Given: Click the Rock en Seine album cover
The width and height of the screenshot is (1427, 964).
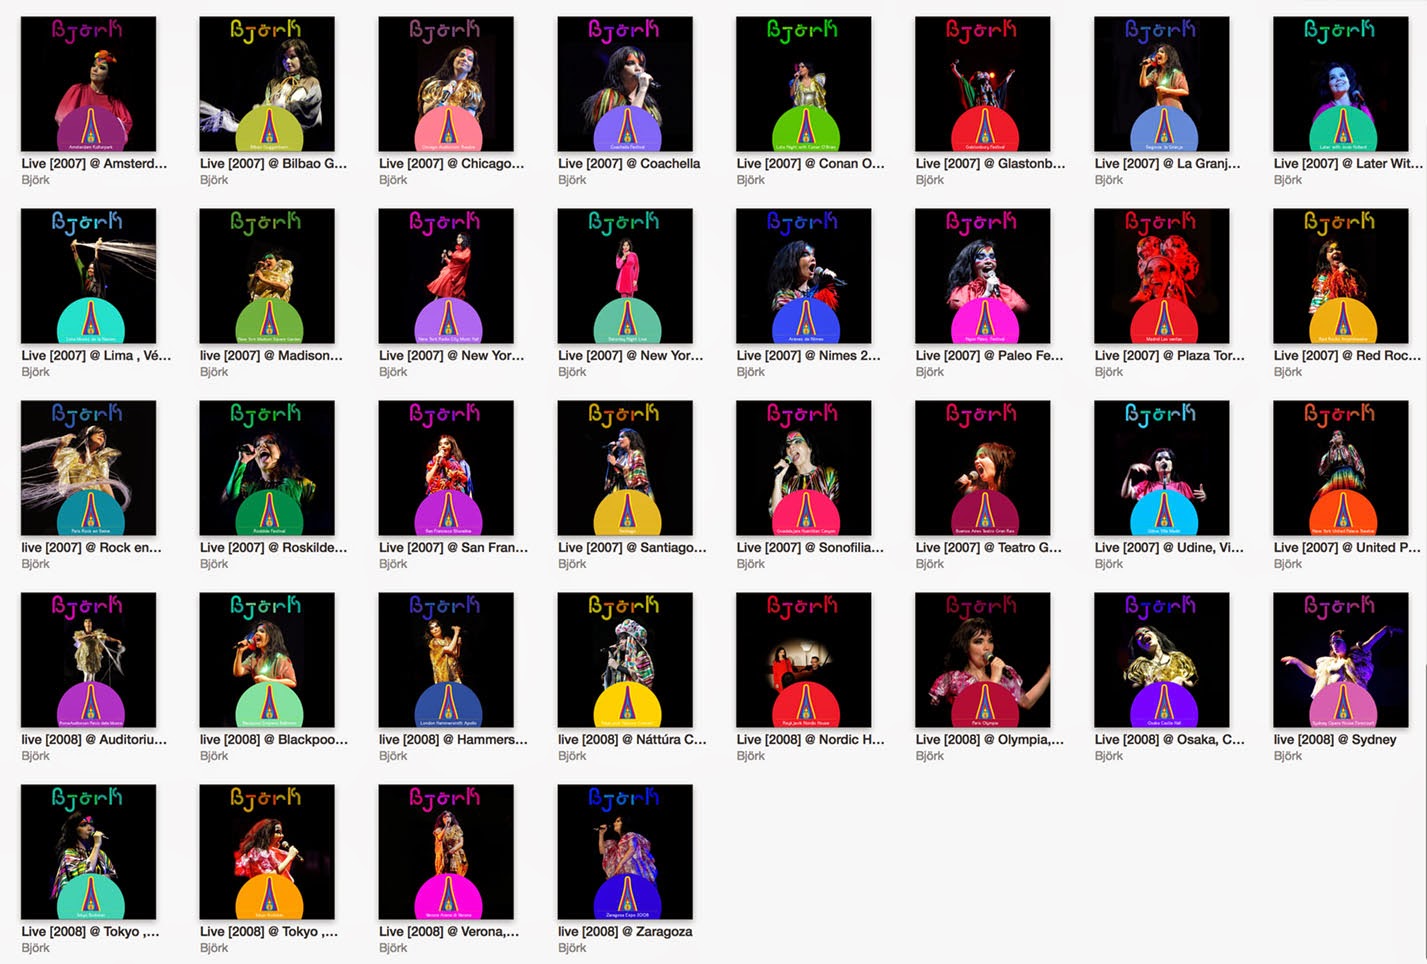Looking at the screenshot, I should pyautogui.click(x=88, y=468).
